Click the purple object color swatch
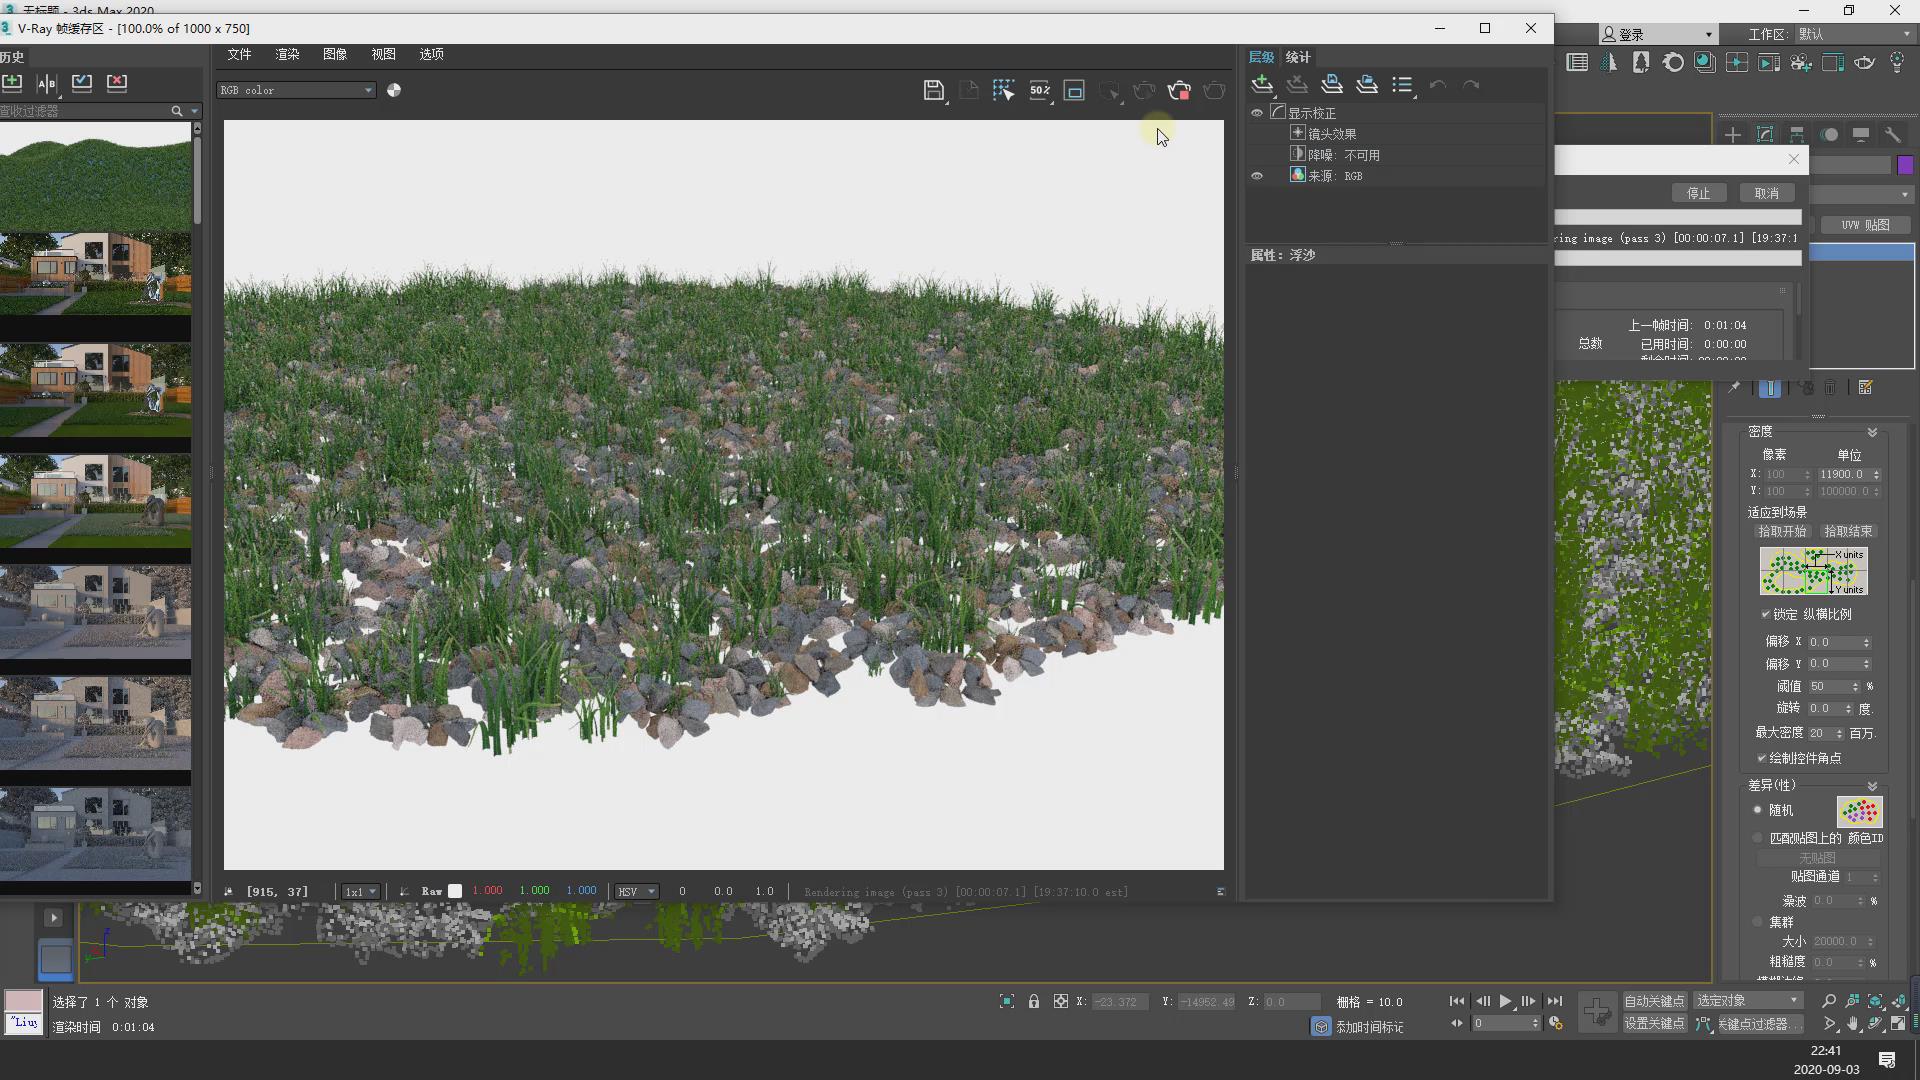Viewport: 1920px width, 1080px height. [1905, 165]
